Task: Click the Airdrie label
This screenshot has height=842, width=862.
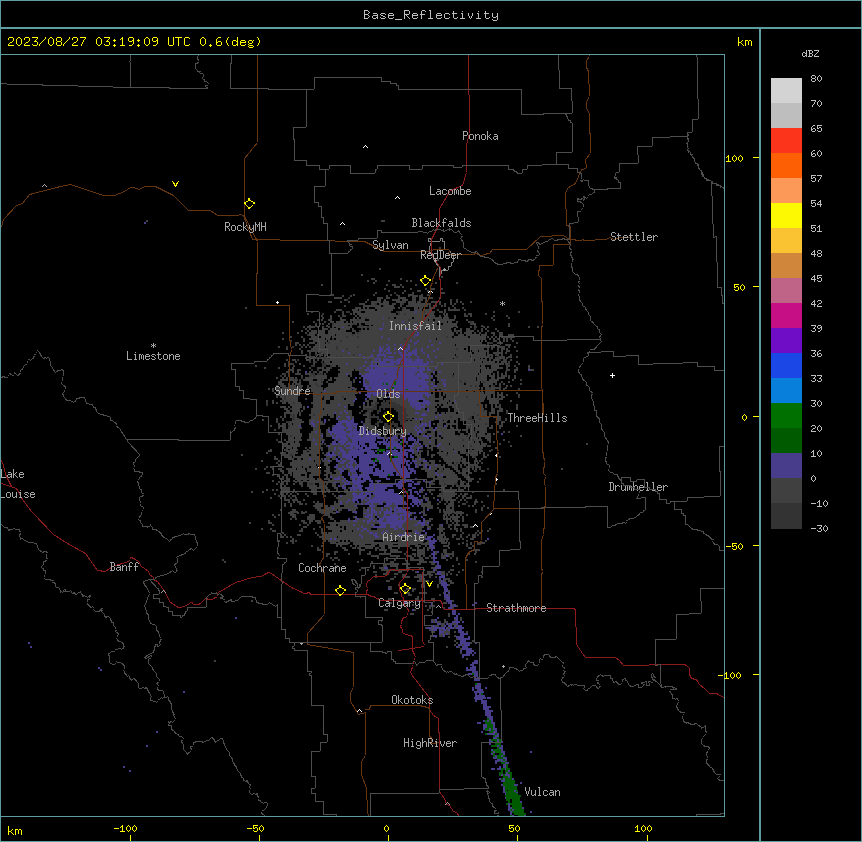Action: pos(403,537)
